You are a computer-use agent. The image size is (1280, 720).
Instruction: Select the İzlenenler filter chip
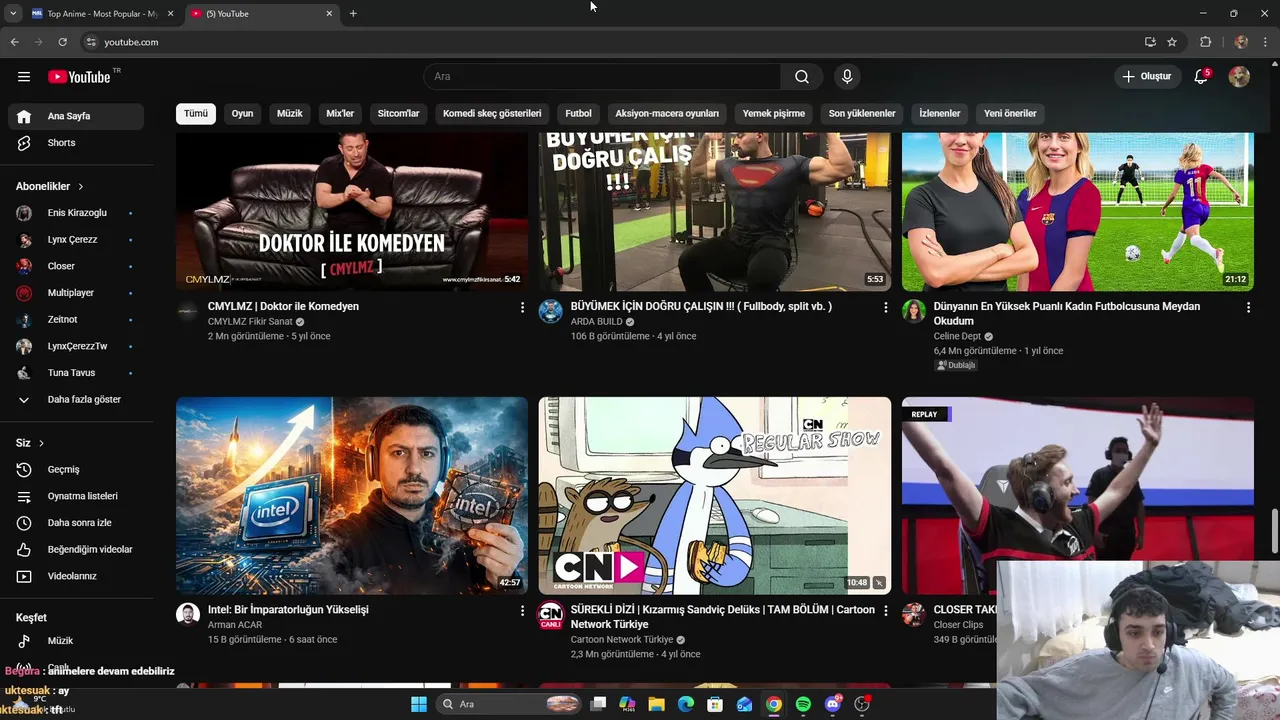point(940,114)
